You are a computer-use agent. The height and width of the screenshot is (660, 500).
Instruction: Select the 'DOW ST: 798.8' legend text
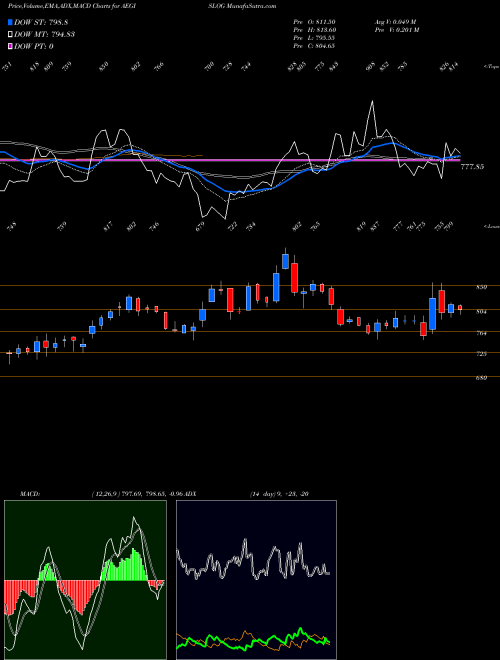pos(41,22)
